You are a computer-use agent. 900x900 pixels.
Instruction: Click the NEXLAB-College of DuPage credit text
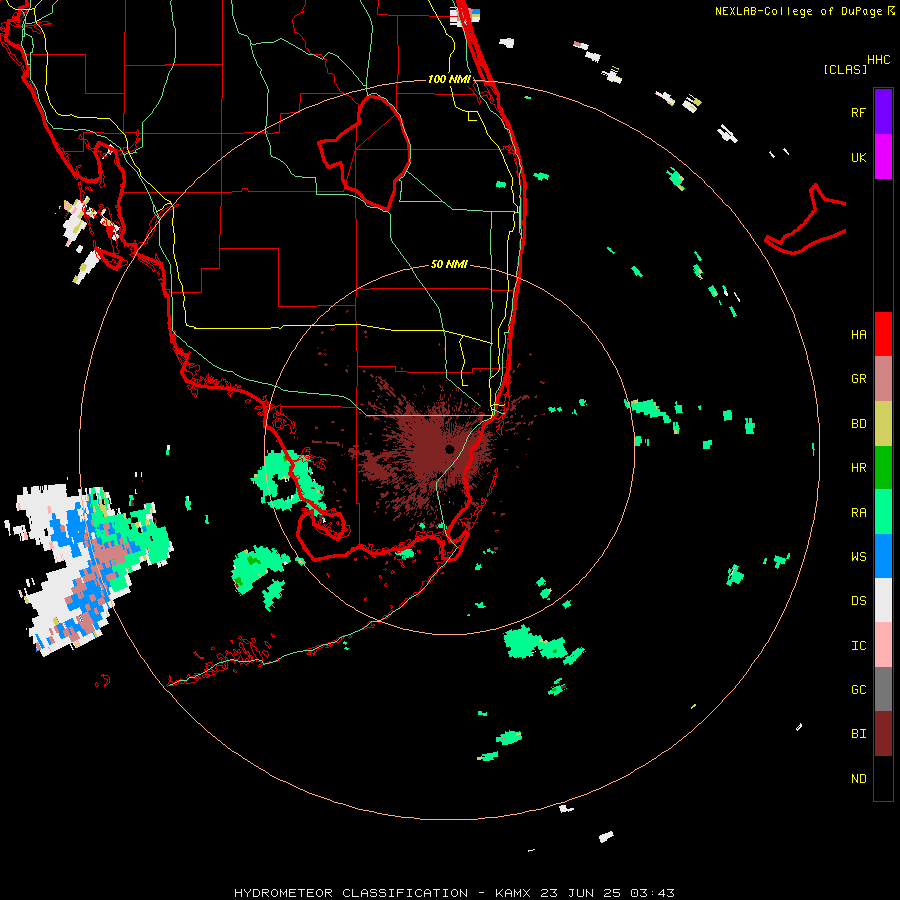click(x=800, y=11)
